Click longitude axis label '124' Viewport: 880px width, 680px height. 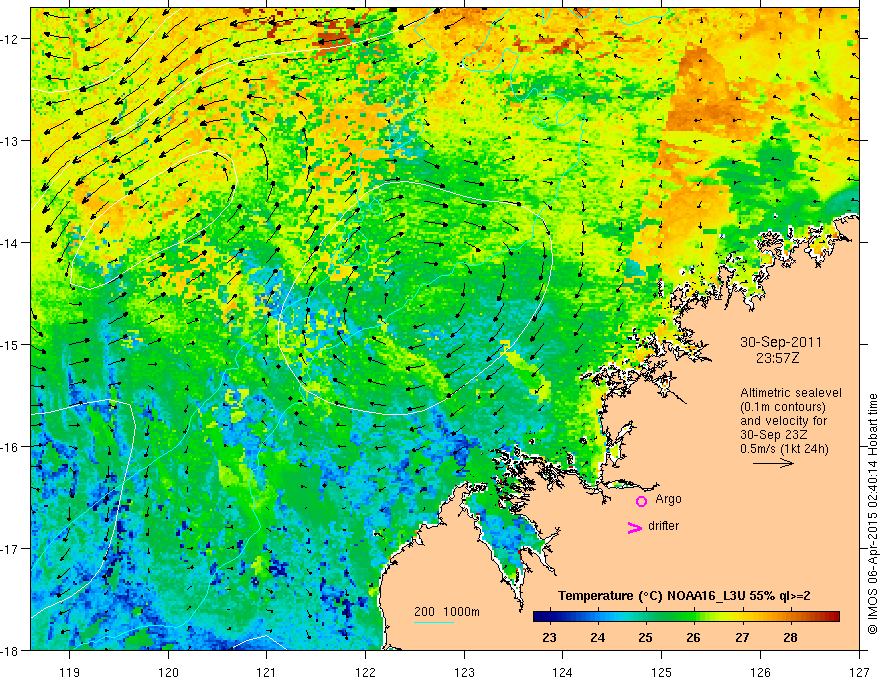point(563,672)
